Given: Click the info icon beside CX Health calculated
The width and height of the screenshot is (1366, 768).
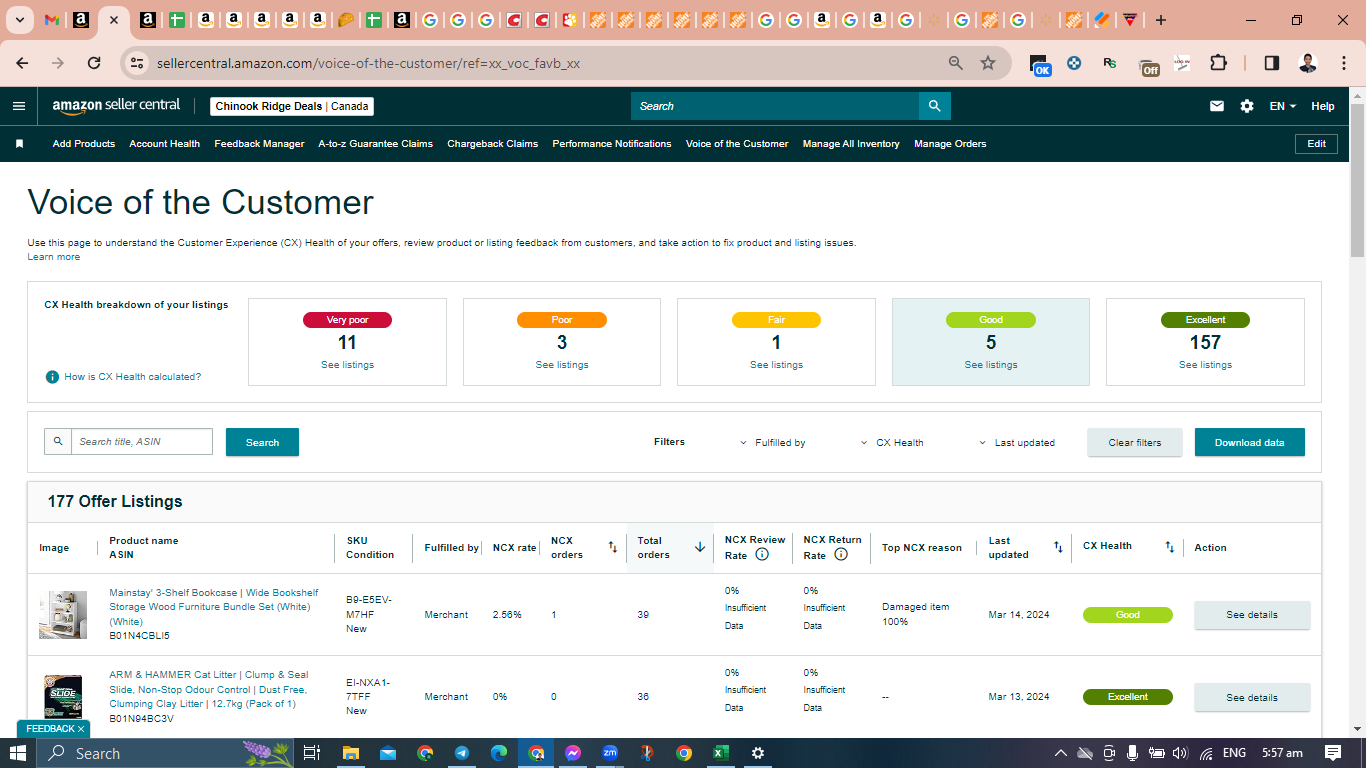Looking at the screenshot, I should coord(52,377).
